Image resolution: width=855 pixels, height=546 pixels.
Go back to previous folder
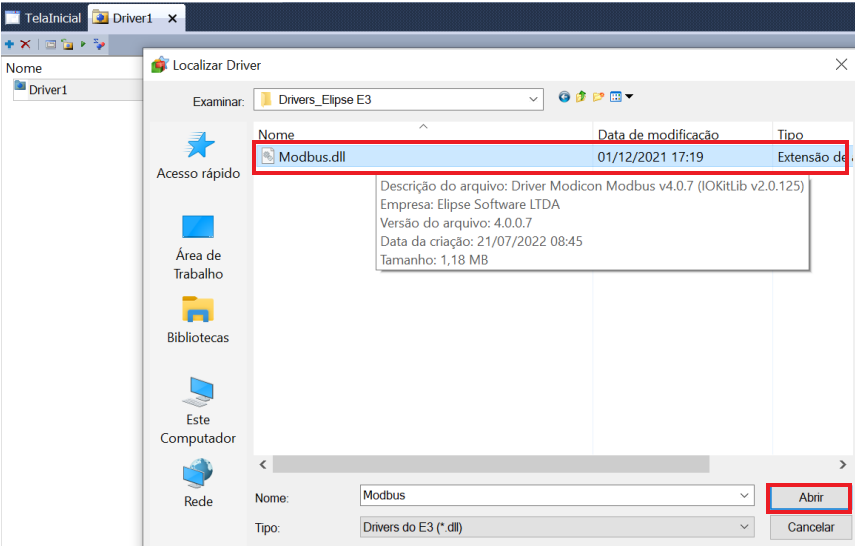click(x=564, y=97)
